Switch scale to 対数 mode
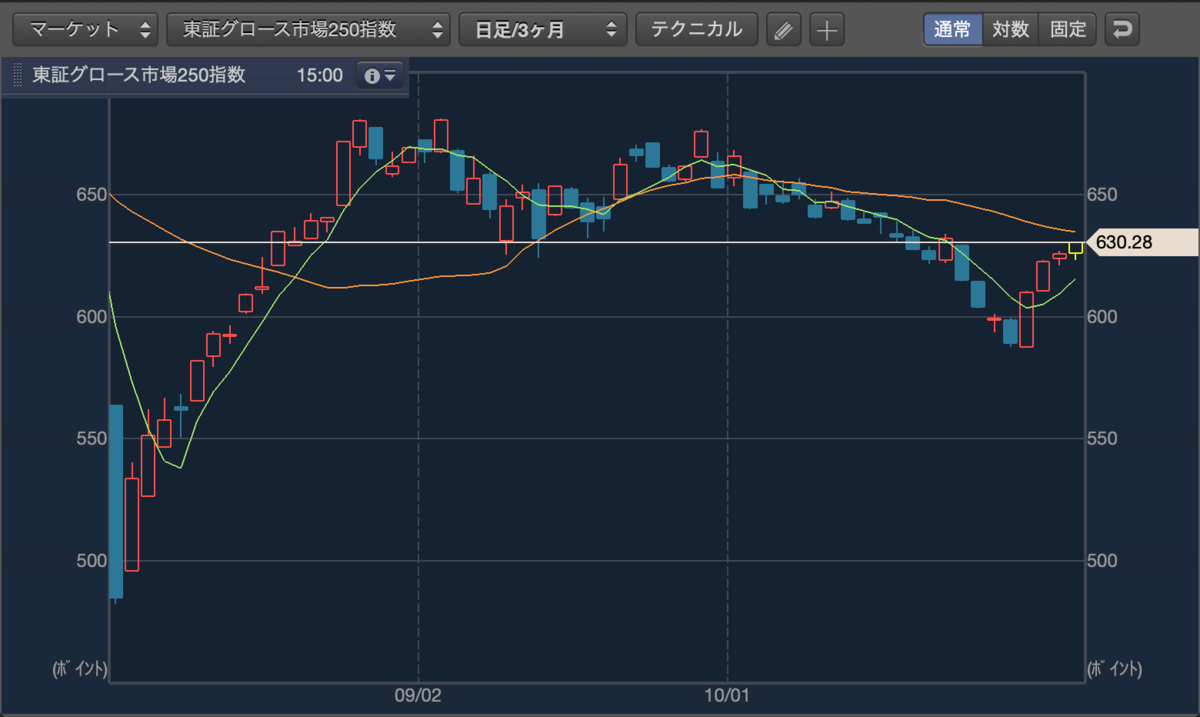 (1010, 29)
